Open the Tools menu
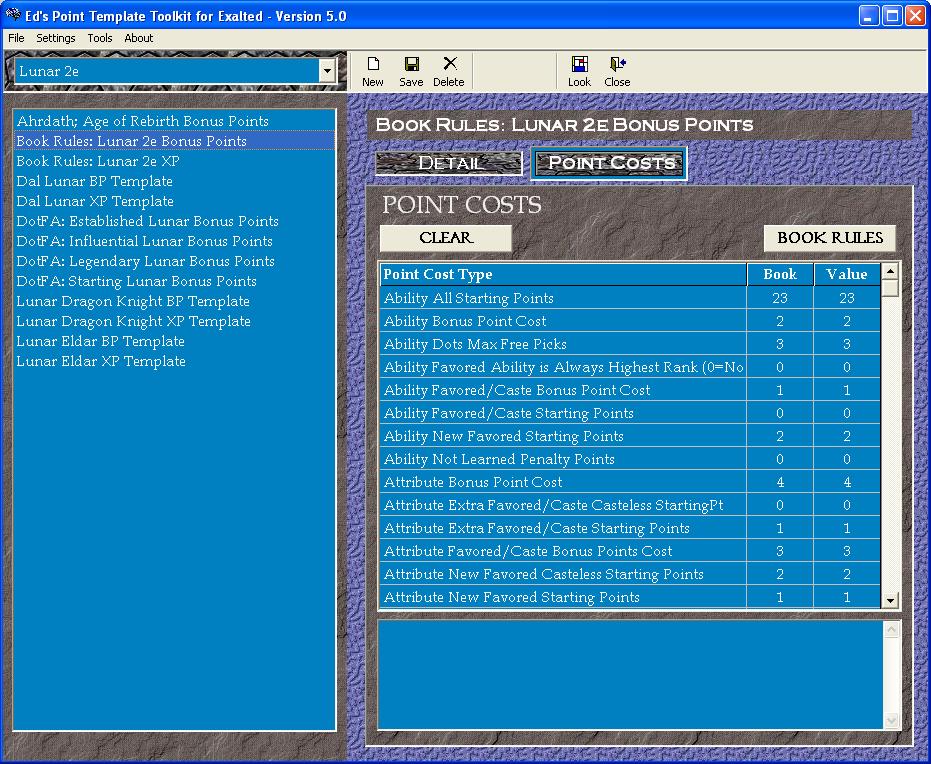 (x=100, y=38)
